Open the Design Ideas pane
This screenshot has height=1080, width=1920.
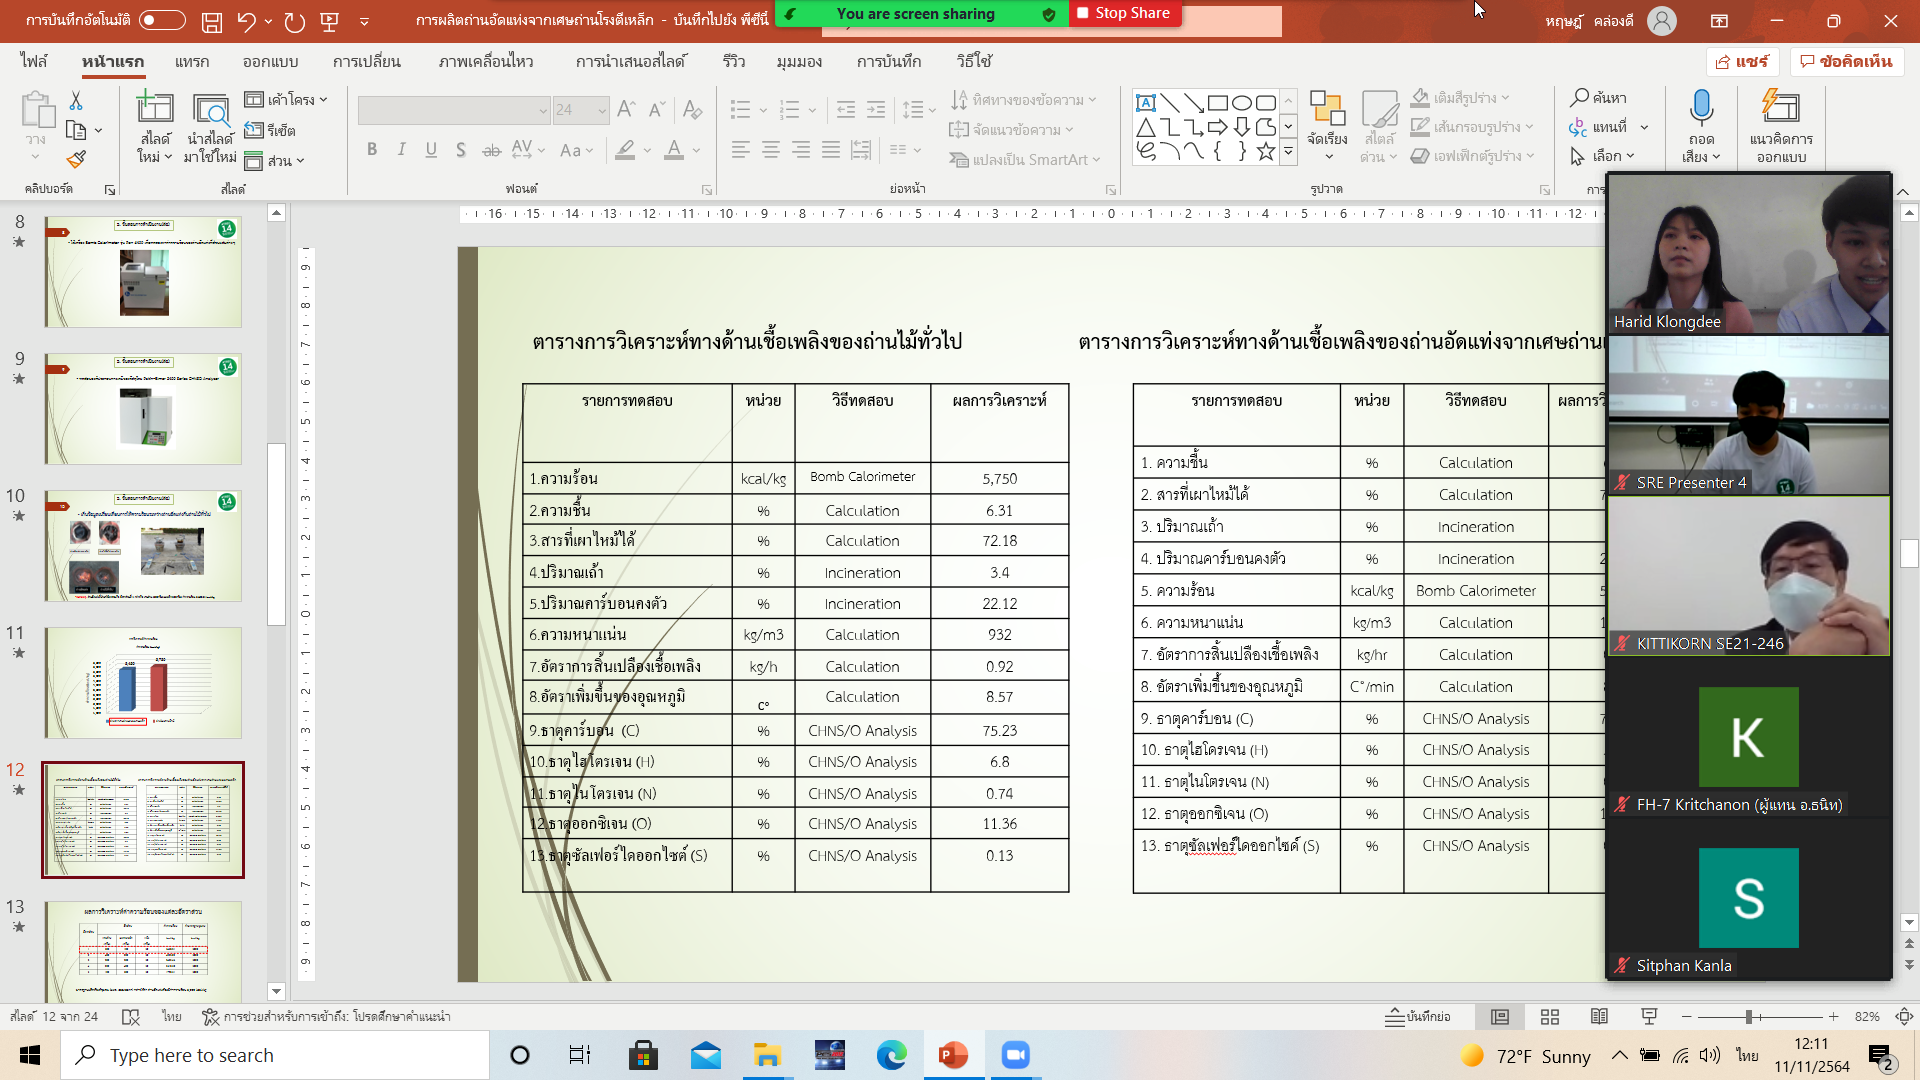coord(1780,108)
